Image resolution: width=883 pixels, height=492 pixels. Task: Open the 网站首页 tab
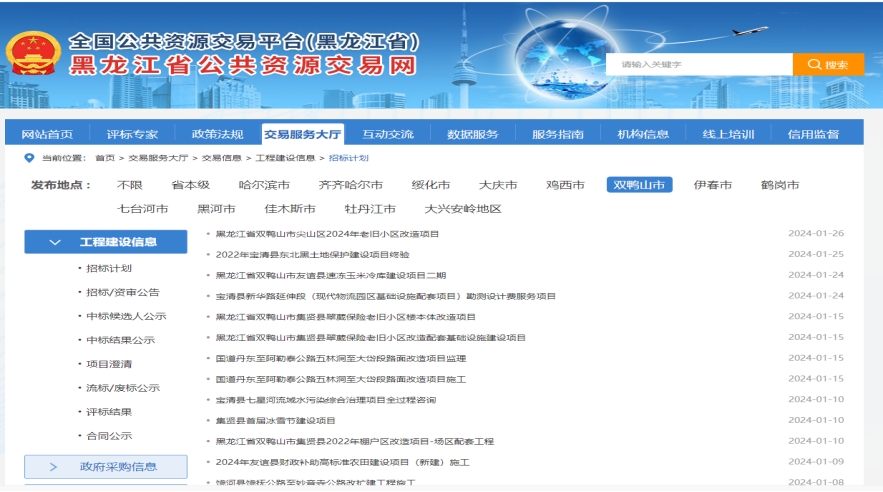click(x=47, y=135)
